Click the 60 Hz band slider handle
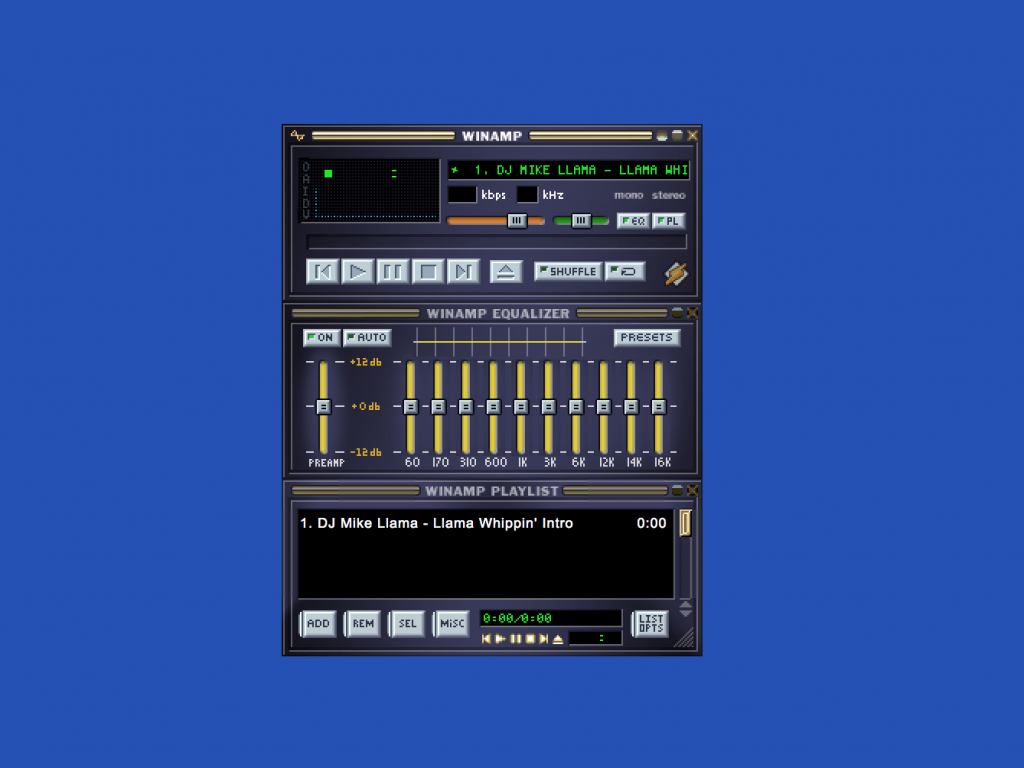The image size is (1024, 768). (x=411, y=407)
